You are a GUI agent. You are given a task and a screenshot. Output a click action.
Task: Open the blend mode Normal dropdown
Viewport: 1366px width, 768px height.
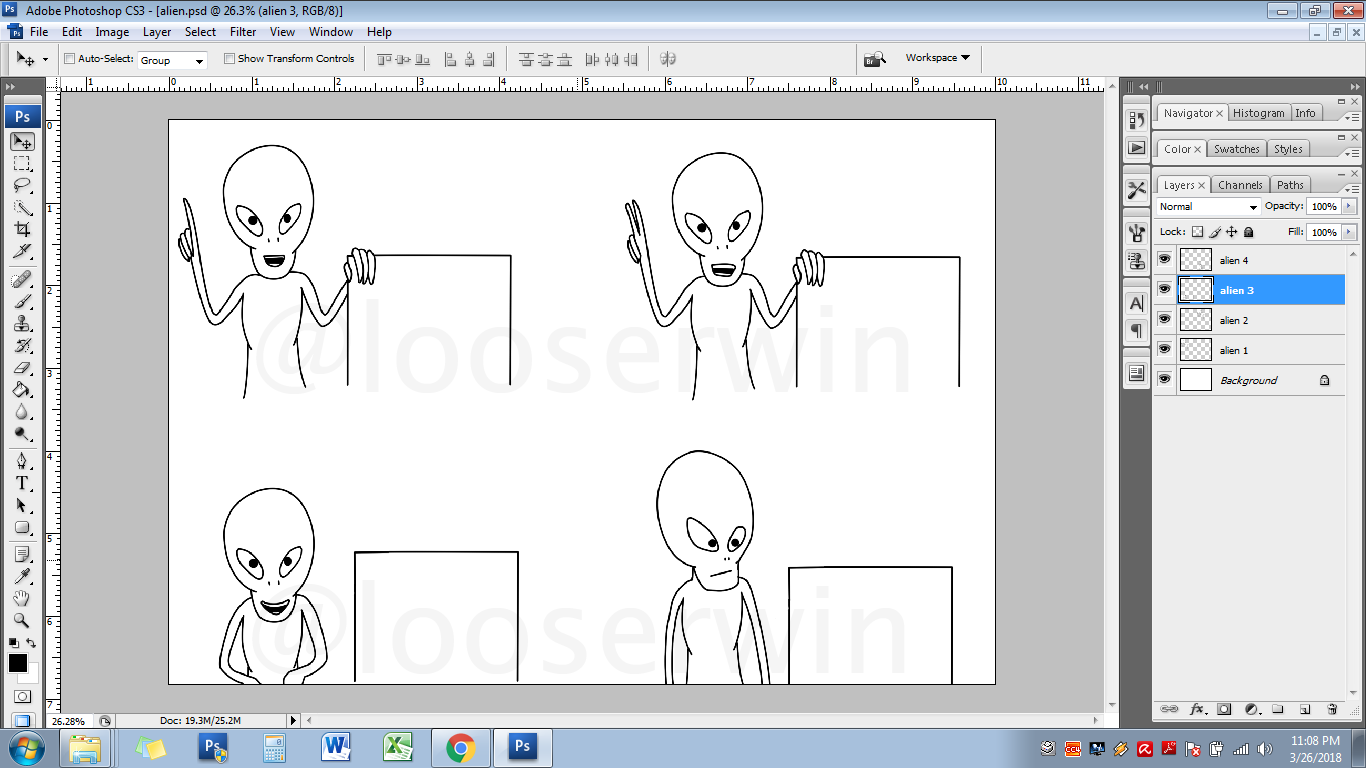[x=1208, y=206]
